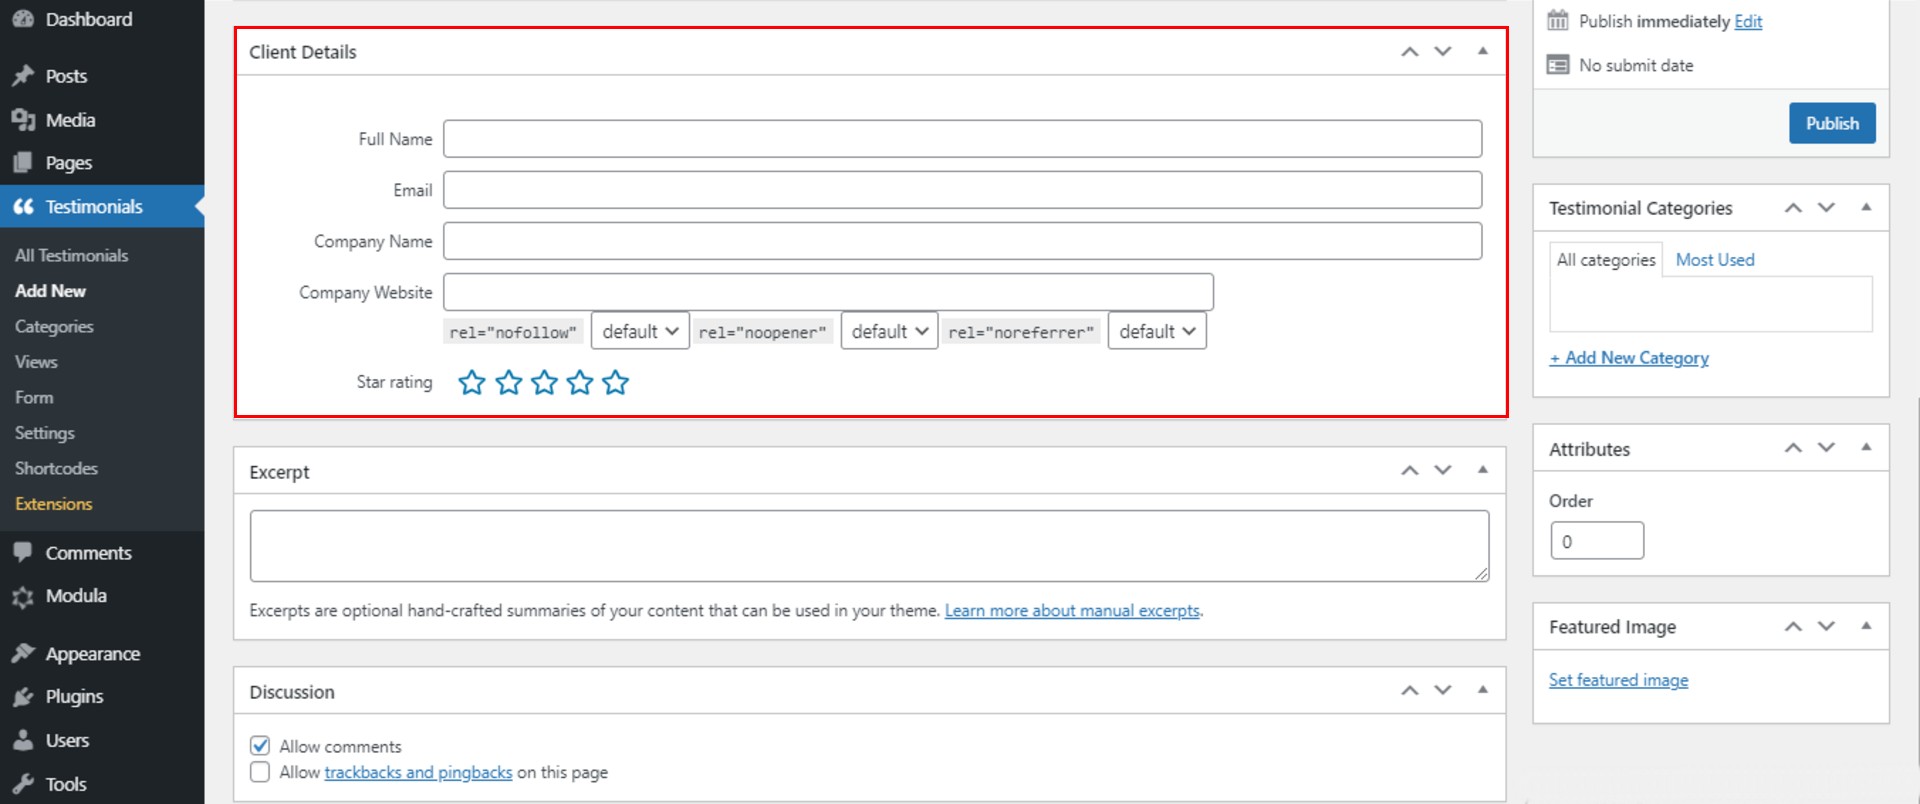Move Discussion panel up
The width and height of the screenshot is (1920, 804).
[1410, 691]
